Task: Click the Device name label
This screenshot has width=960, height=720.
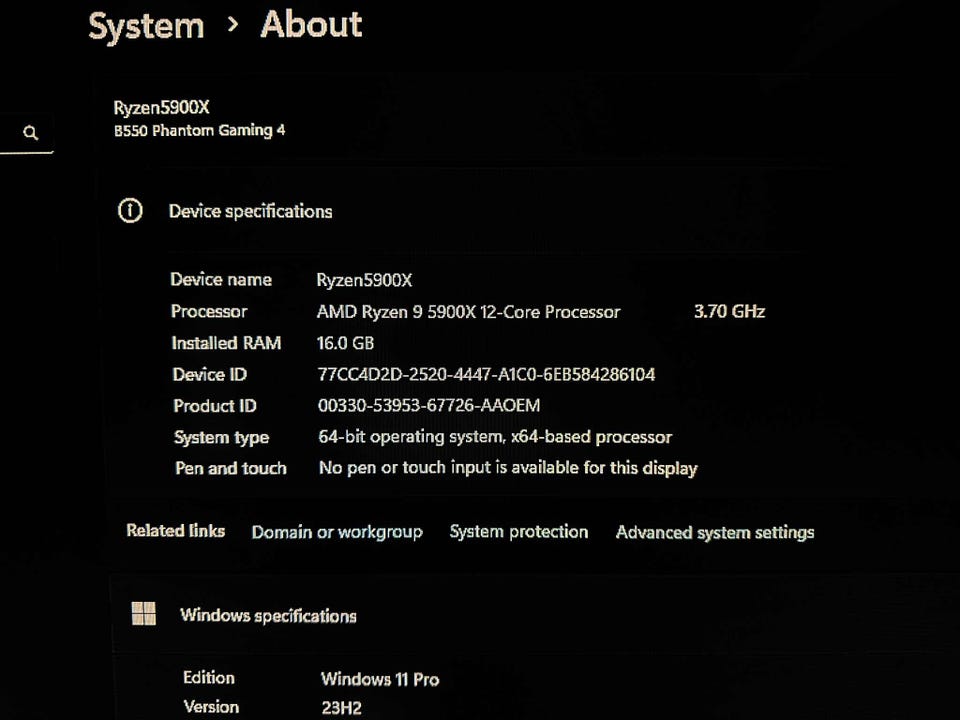Action: point(221,279)
